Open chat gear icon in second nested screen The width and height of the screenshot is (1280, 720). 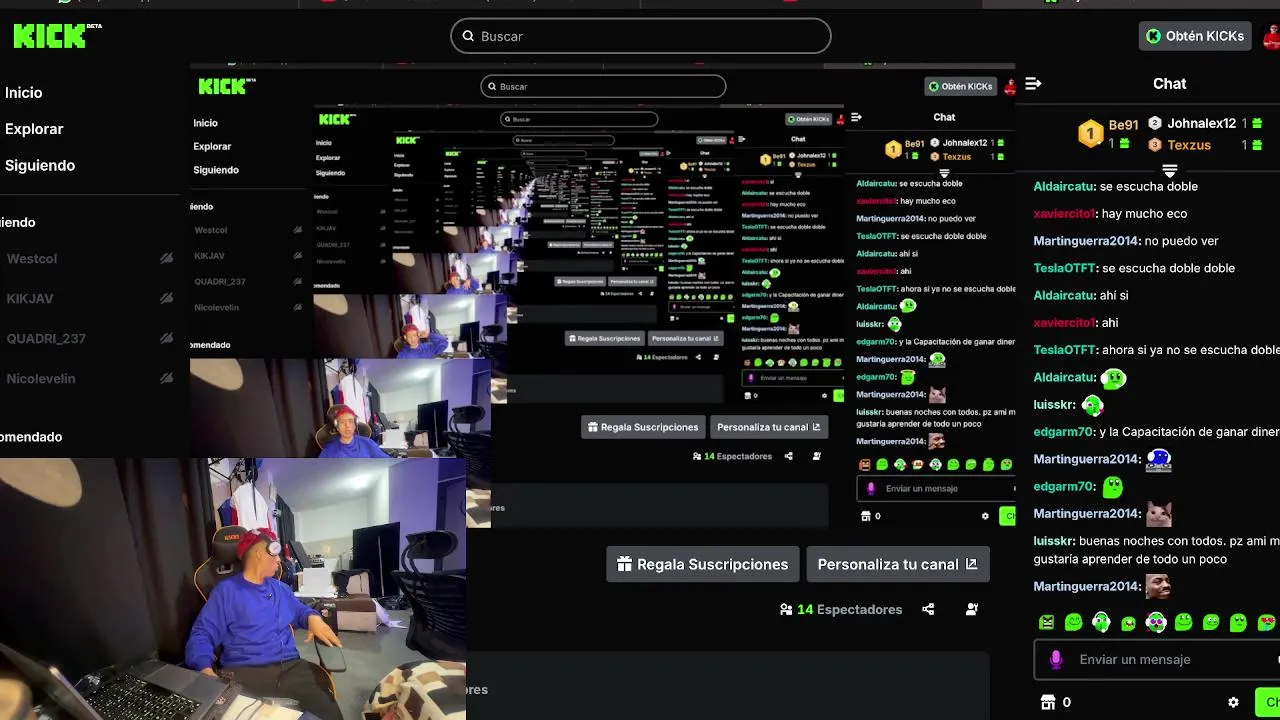[x=985, y=516]
